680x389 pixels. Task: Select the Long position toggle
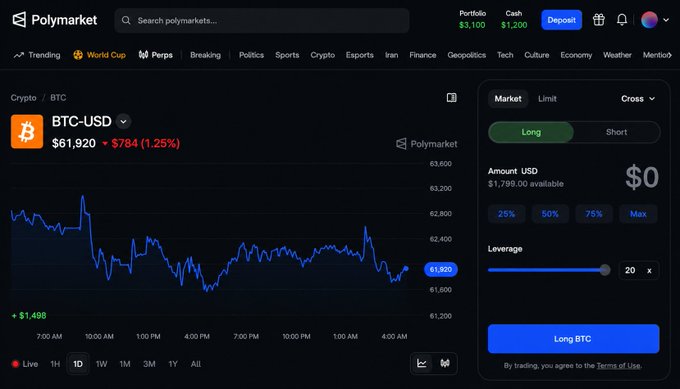coord(531,132)
